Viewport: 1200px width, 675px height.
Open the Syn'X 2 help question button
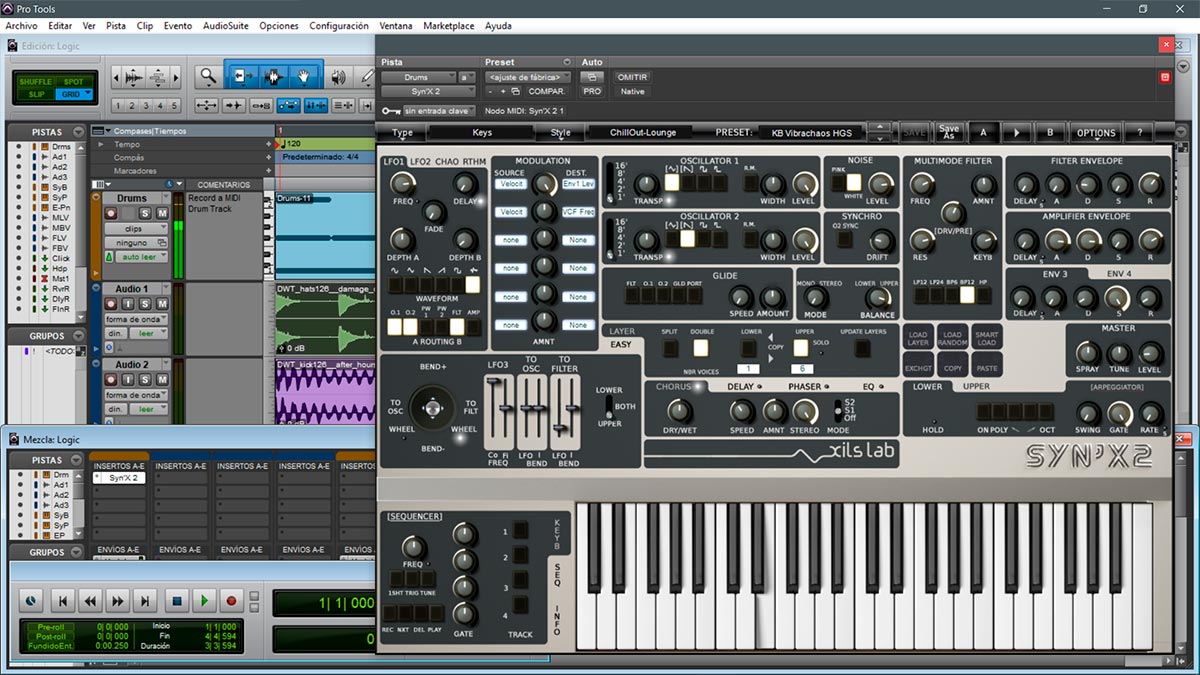coord(1139,132)
